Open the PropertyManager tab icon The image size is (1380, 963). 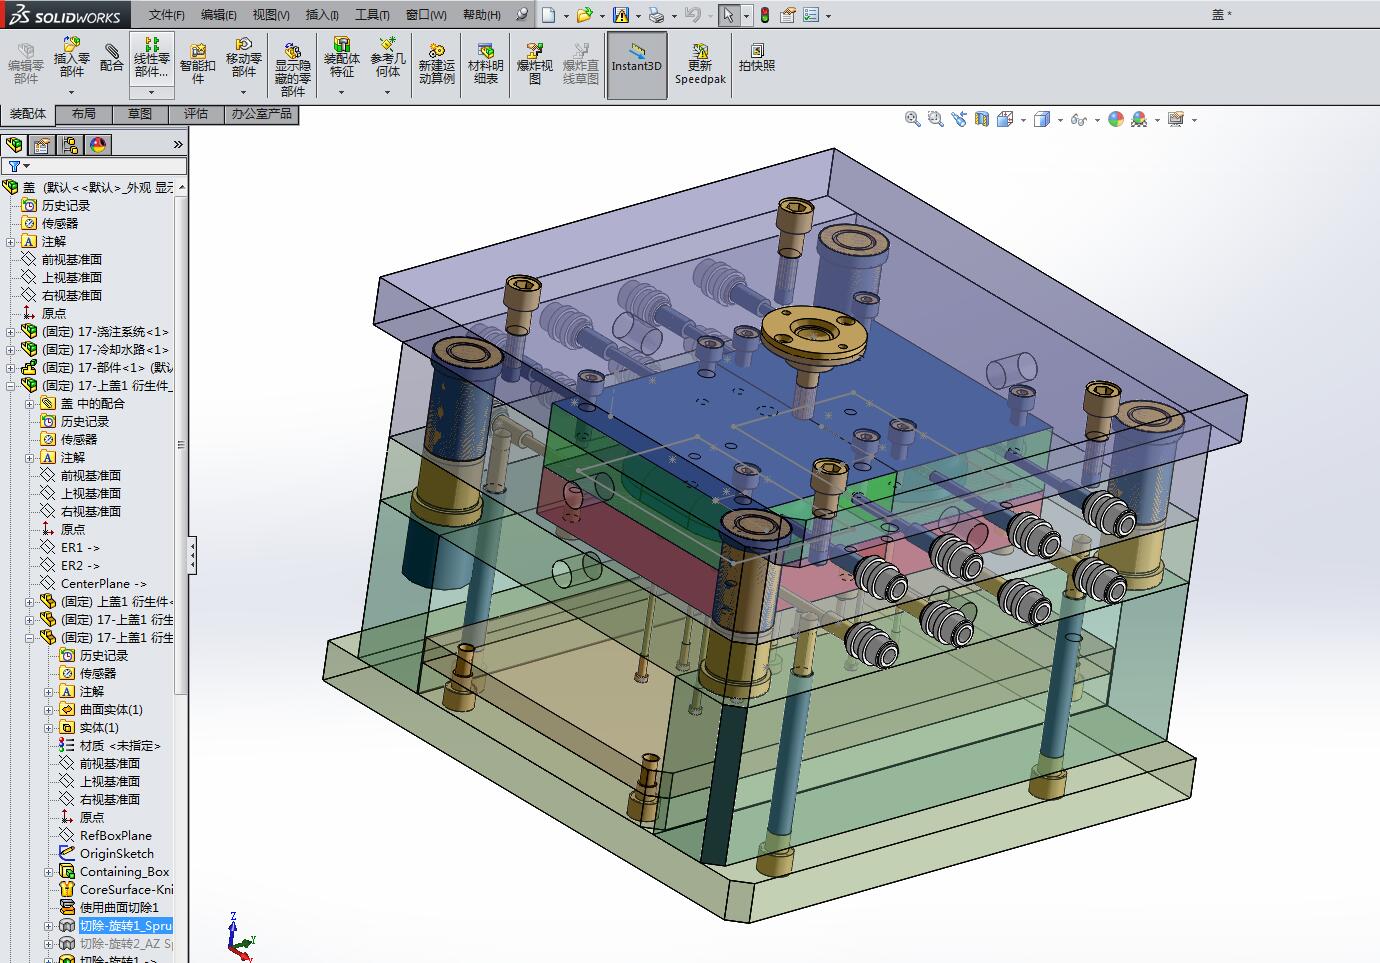pyautogui.click(x=42, y=145)
